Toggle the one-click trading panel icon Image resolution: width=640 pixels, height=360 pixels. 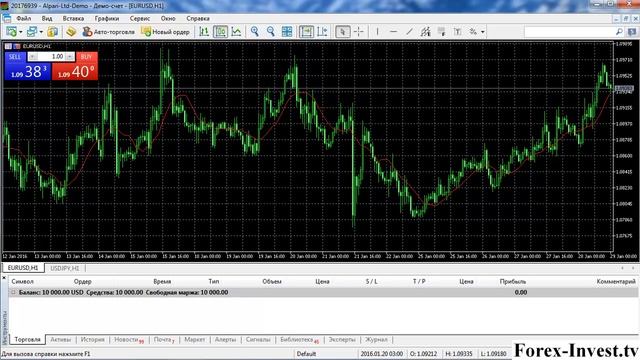point(8,46)
